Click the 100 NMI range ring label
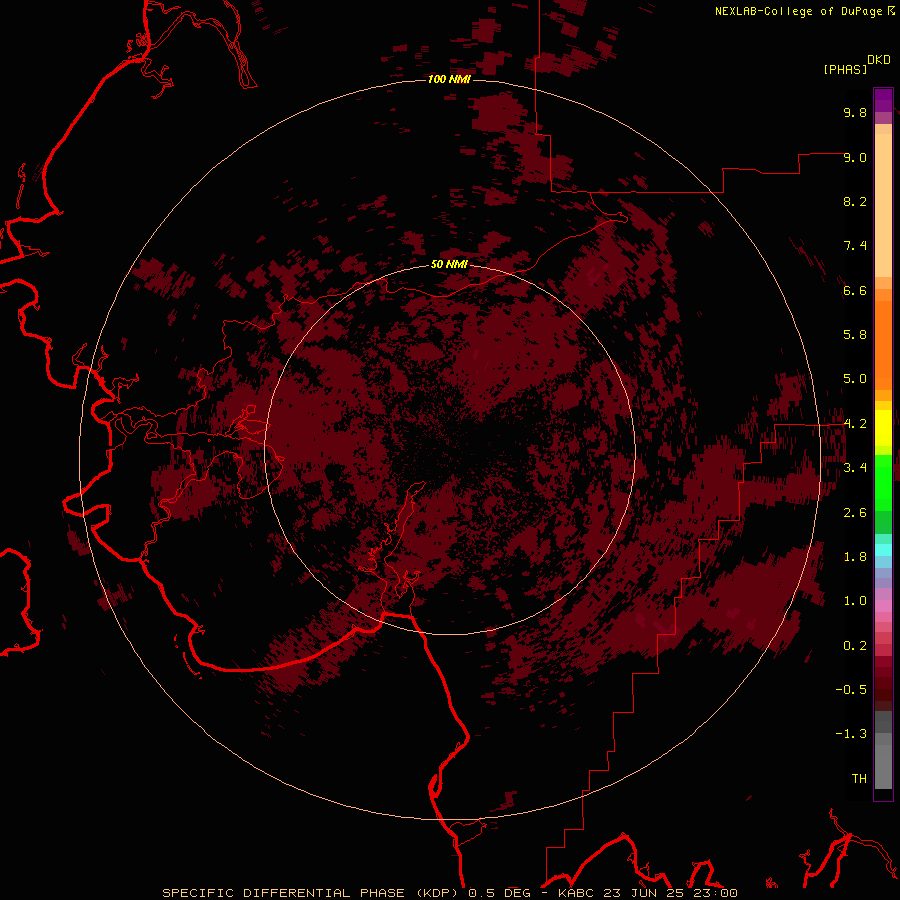 (449, 79)
